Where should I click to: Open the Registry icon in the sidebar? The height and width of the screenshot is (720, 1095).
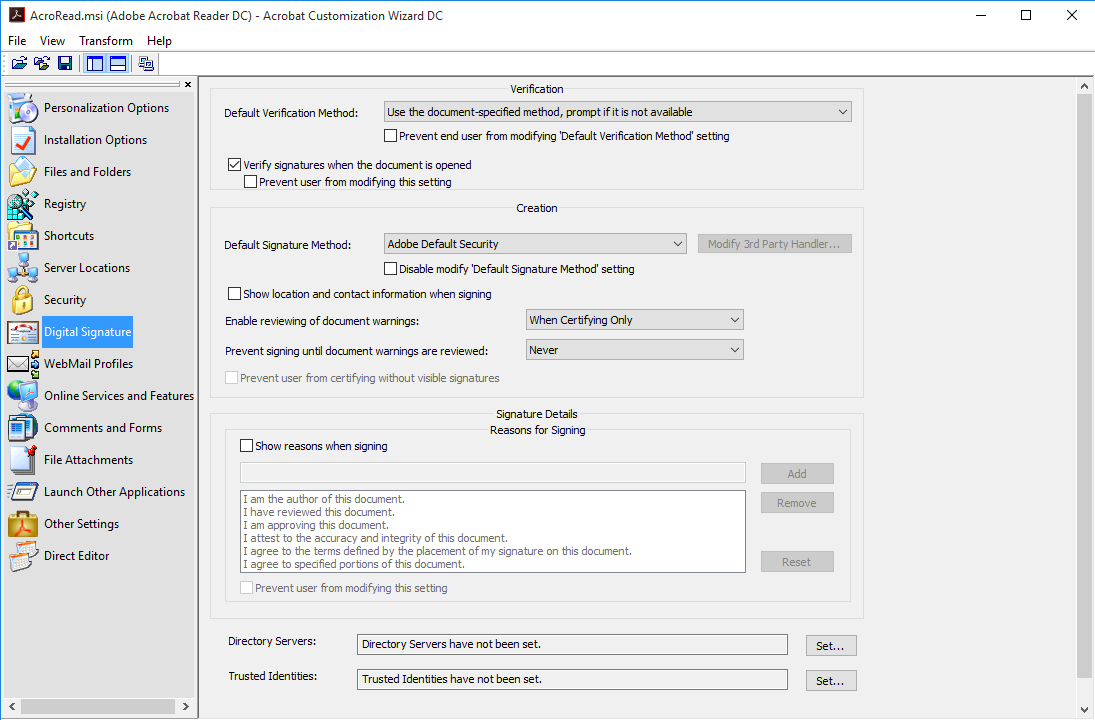(22, 204)
